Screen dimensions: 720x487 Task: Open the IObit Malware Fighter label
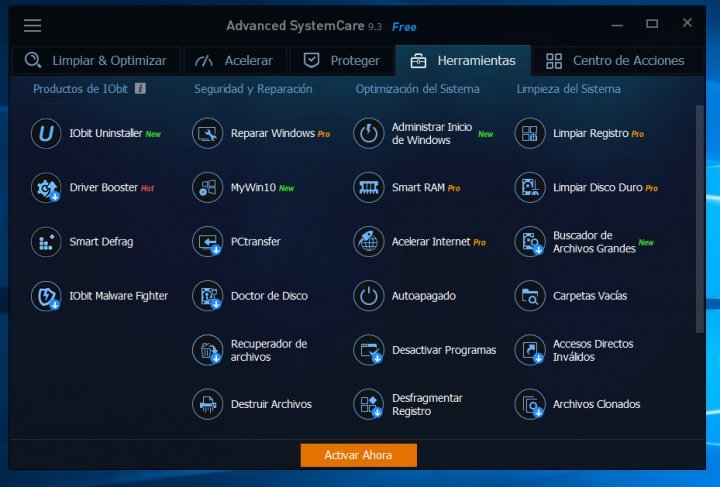(x=118, y=296)
